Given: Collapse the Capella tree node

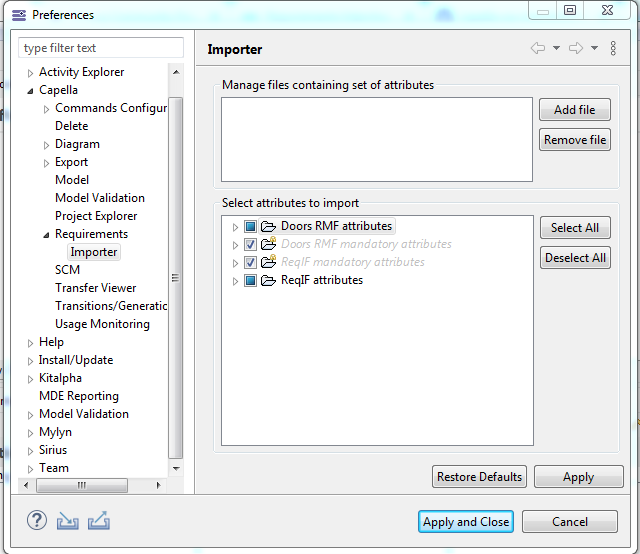Looking at the screenshot, I should [x=30, y=91].
